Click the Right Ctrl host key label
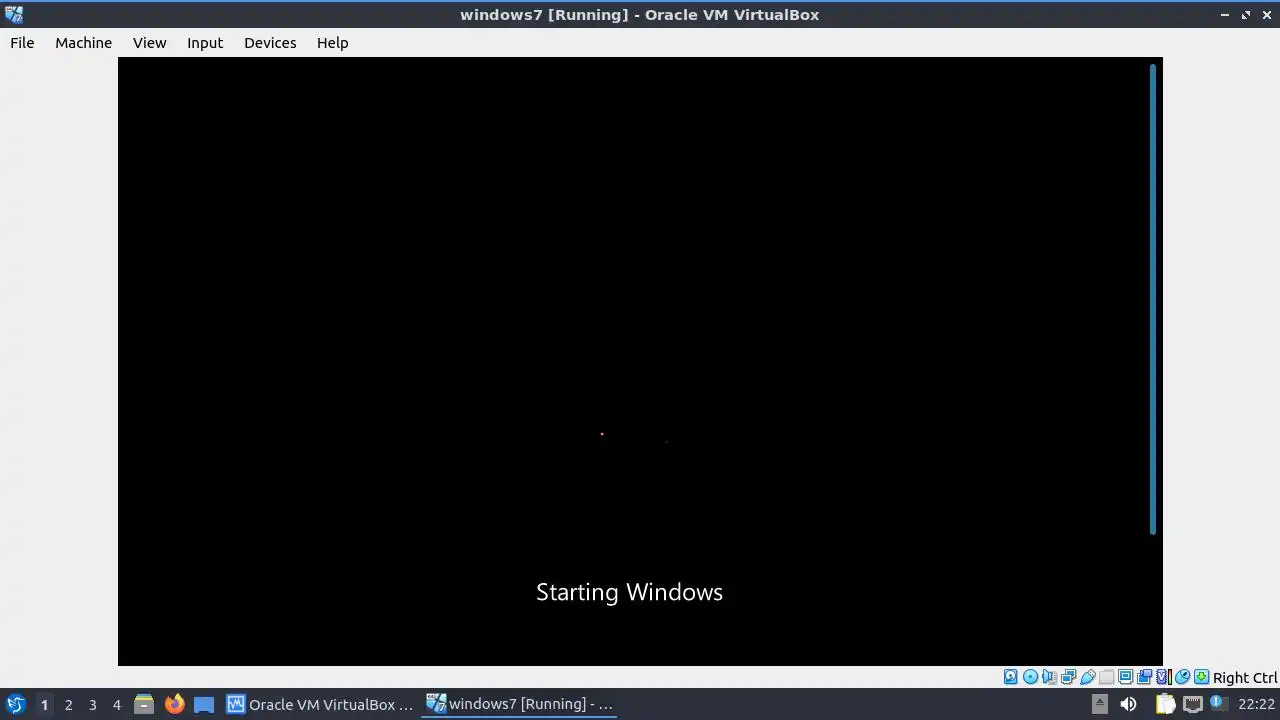The image size is (1280, 720). 1245,677
